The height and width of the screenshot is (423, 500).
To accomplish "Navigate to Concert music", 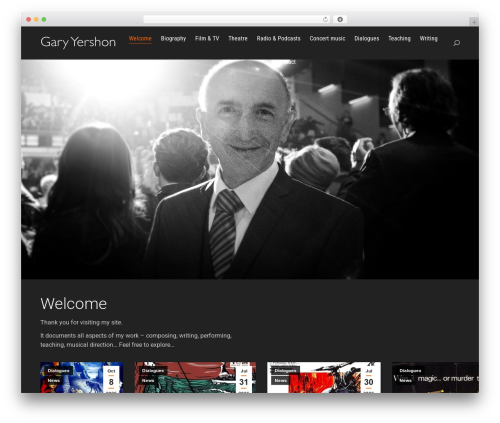I will [x=327, y=39].
